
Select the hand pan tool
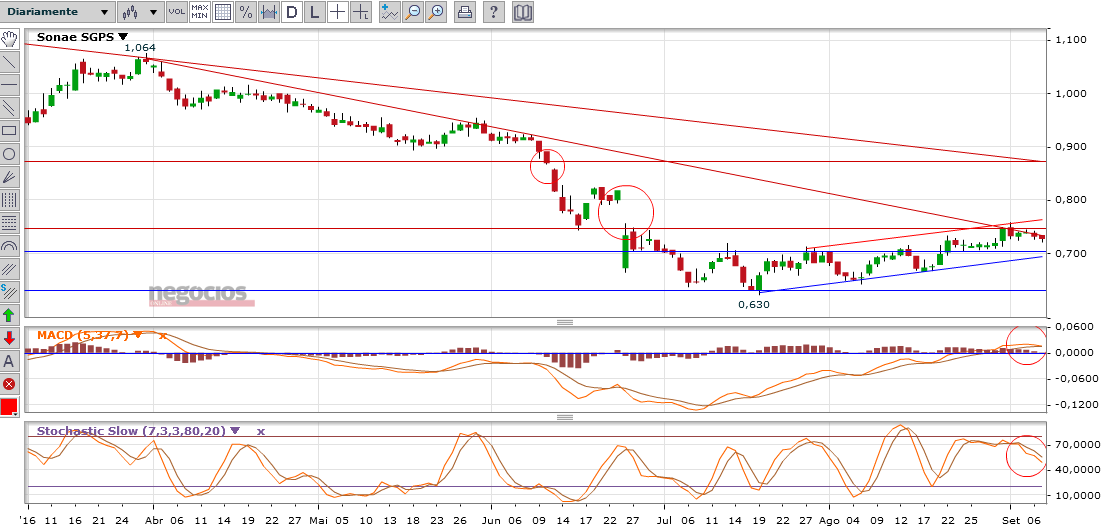(9, 38)
